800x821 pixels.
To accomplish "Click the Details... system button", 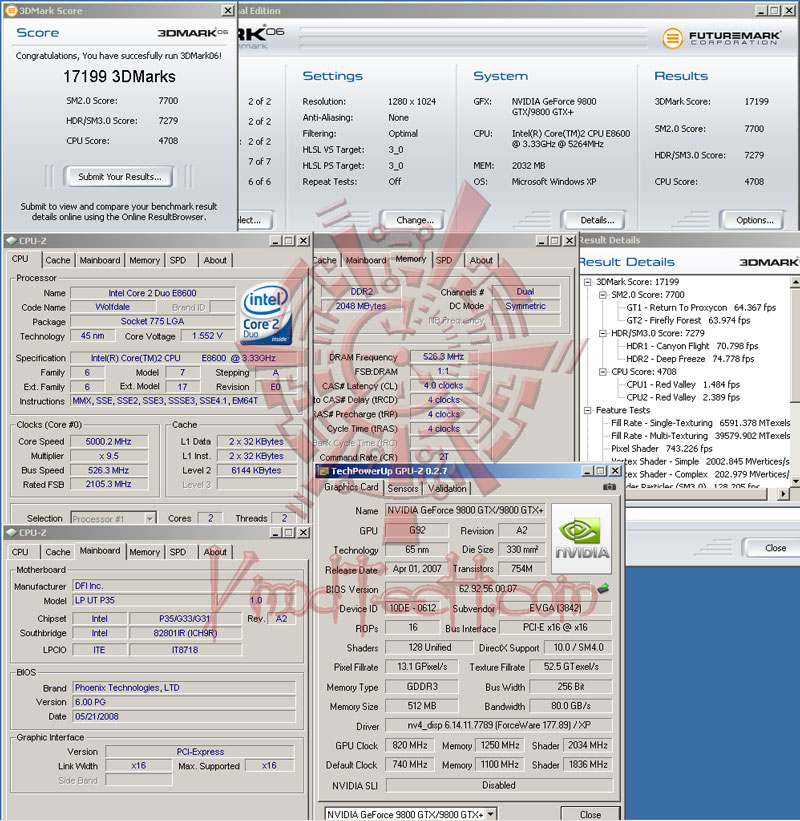I will (597, 220).
